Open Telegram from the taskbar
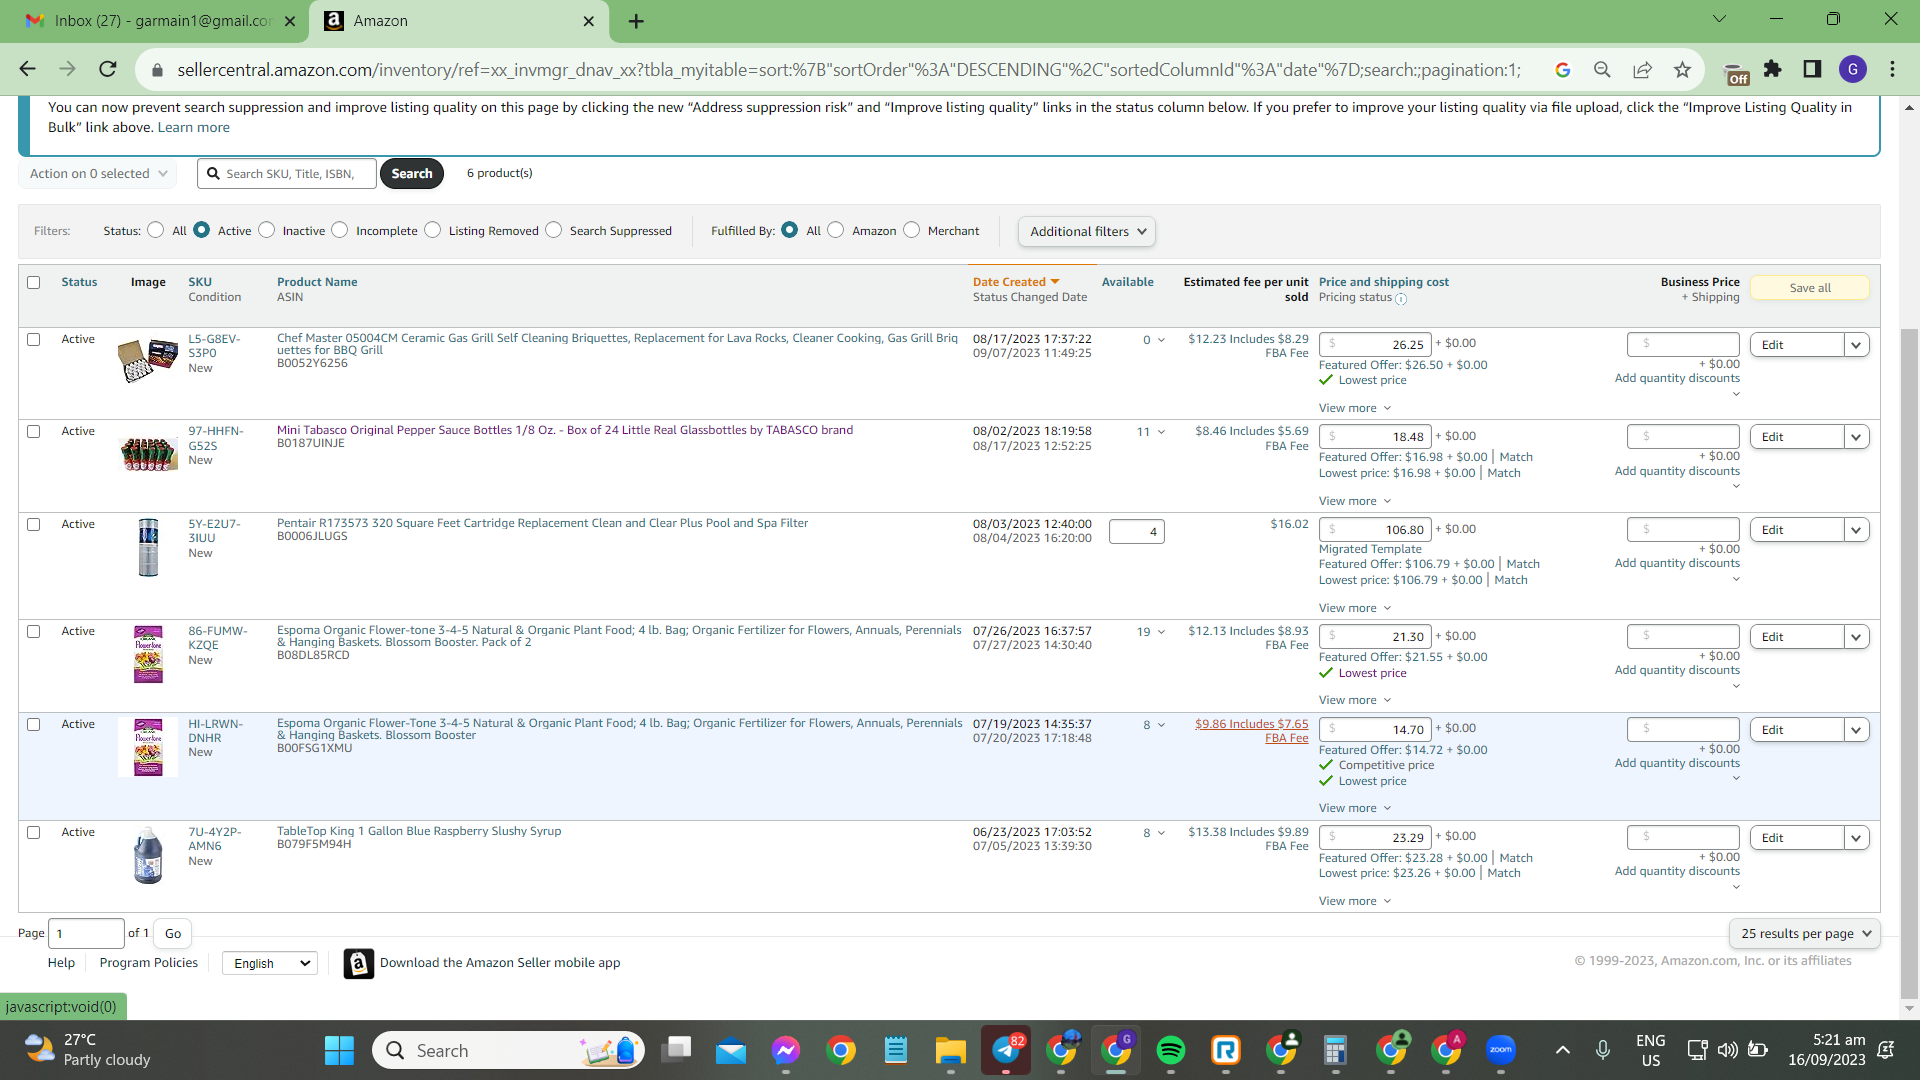Image resolution: width=1920 pixels, height=1080 pixels. (1006, 1050)
